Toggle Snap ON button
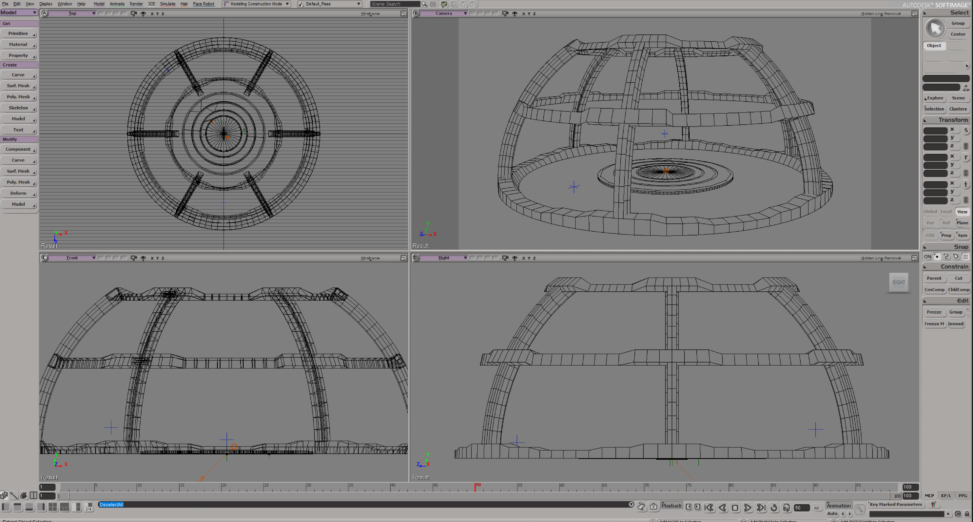 [x=927, y=257]
